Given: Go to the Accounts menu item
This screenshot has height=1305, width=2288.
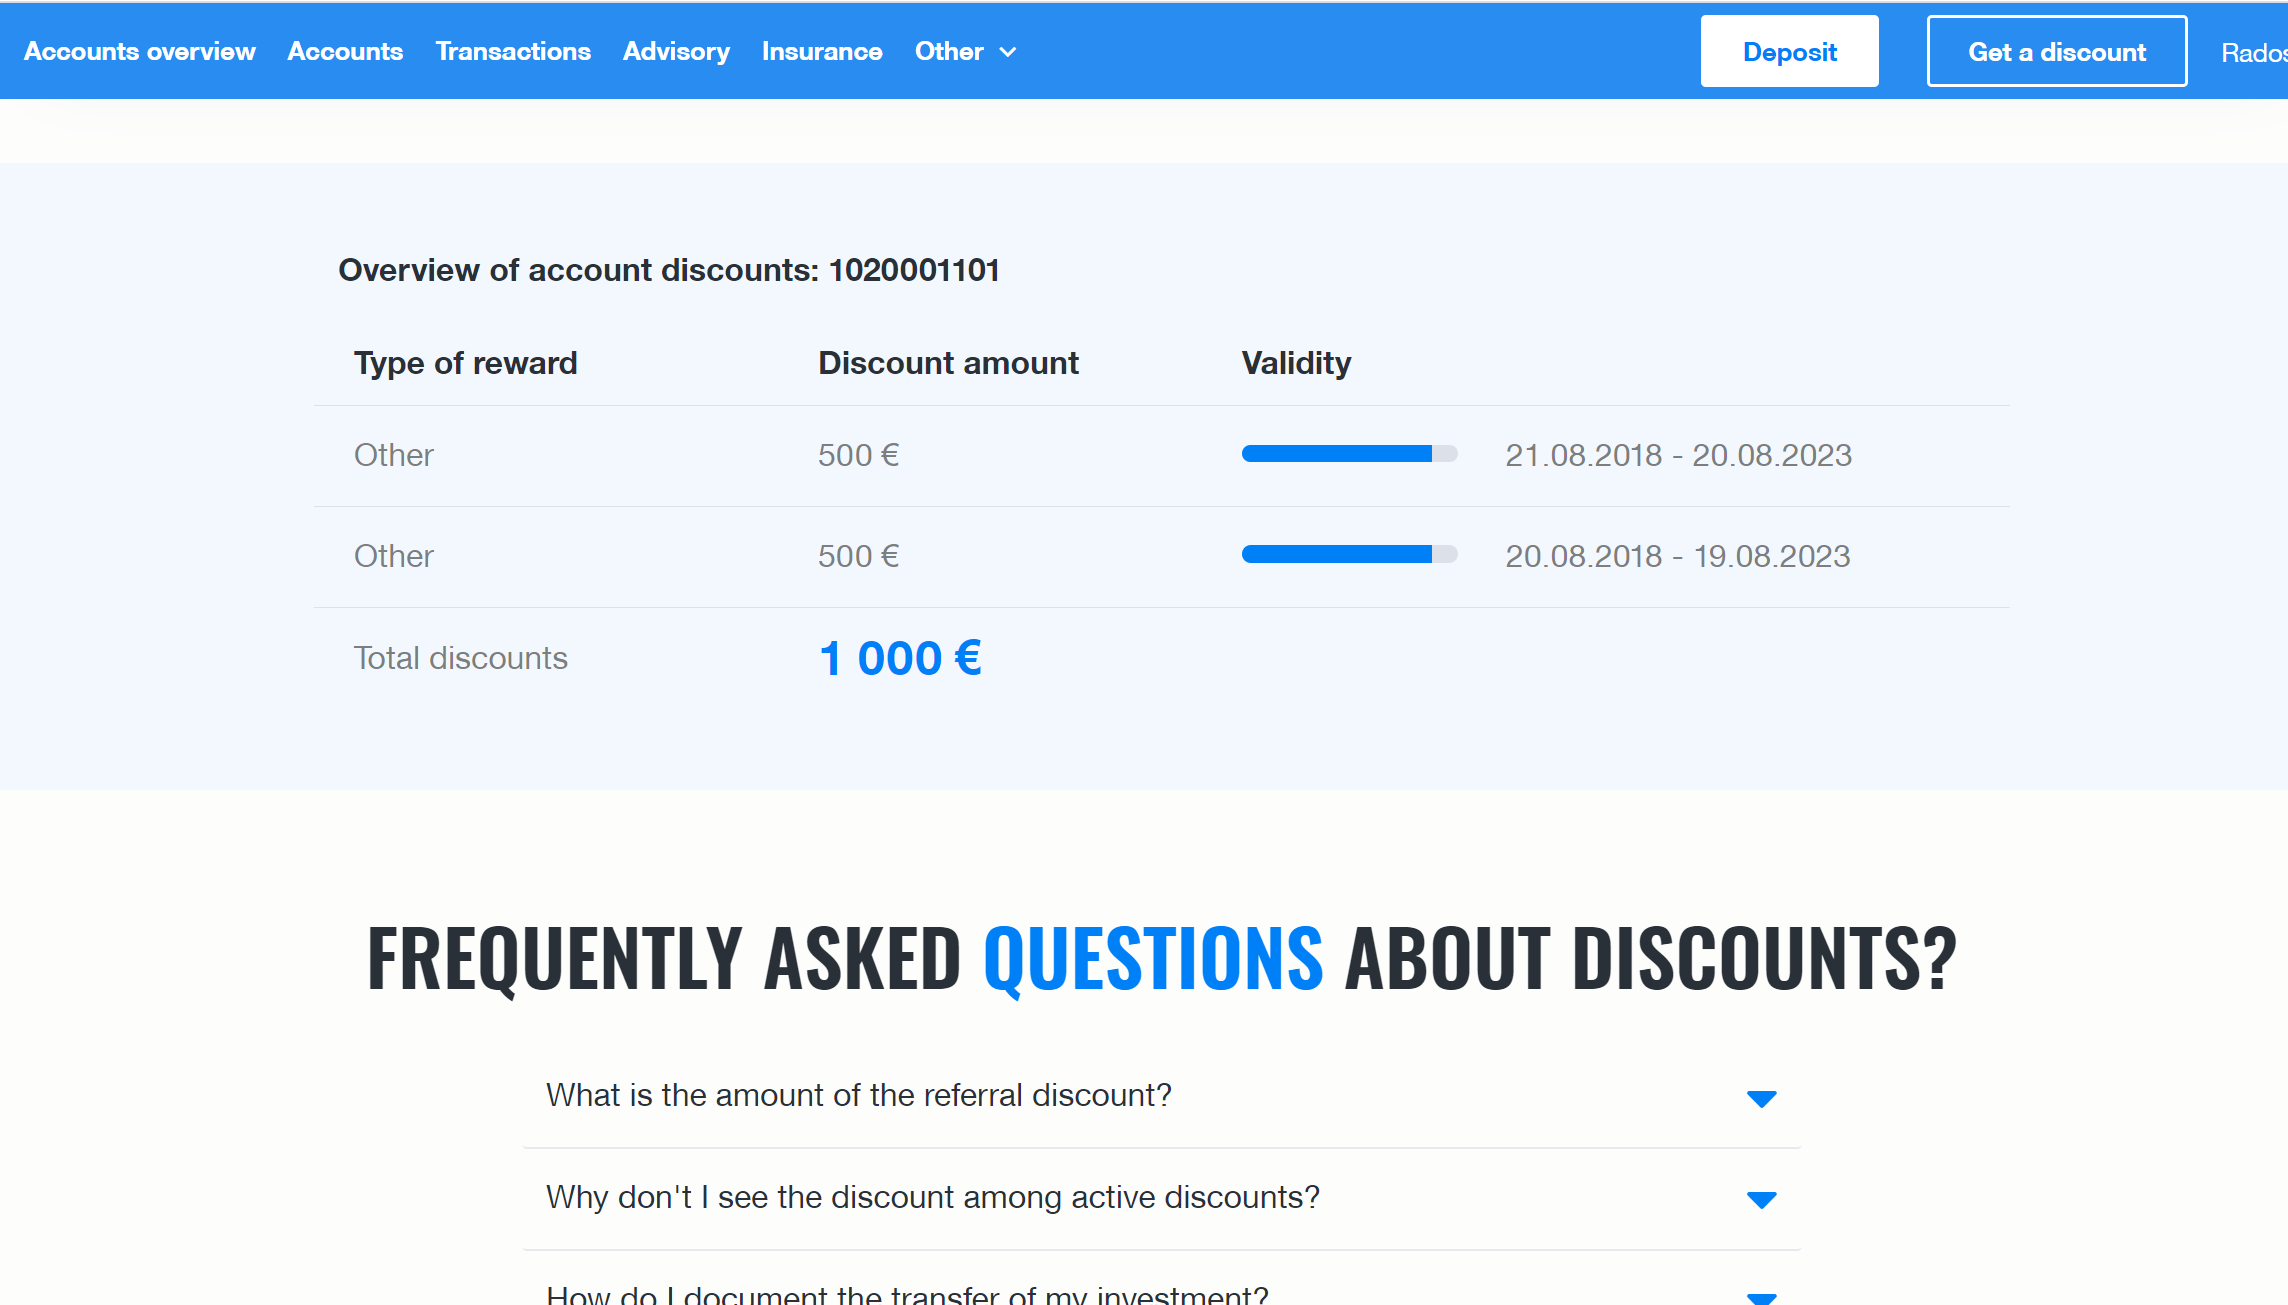Looking at the screenshot, I should tap(345, 51).
